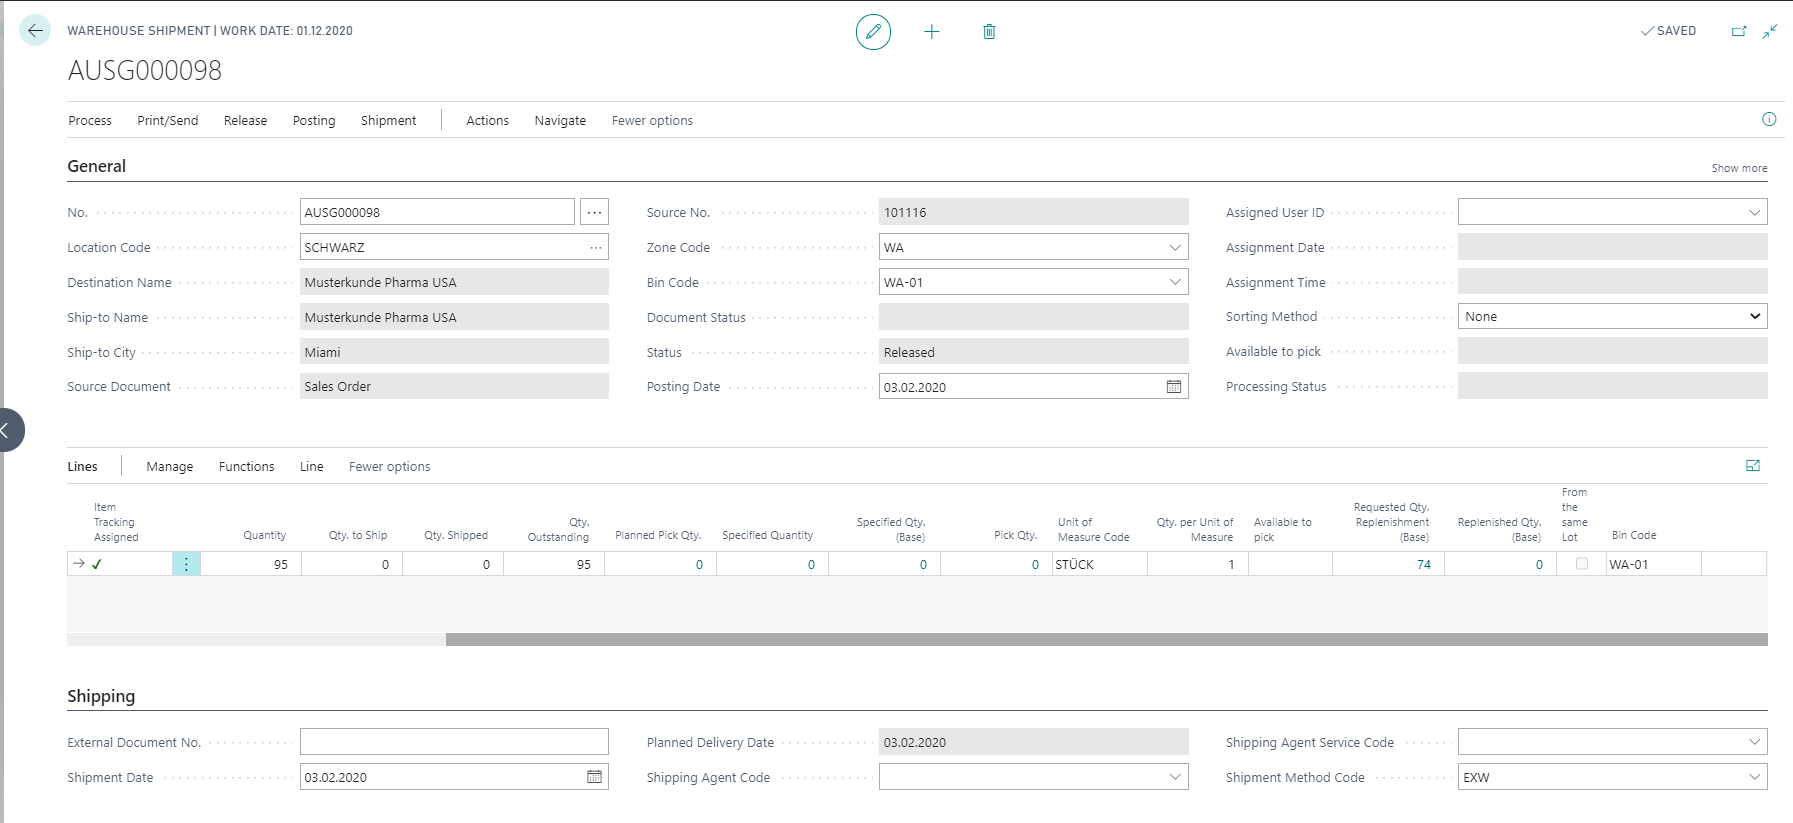Click the External Document No. field

coord(454,742)
